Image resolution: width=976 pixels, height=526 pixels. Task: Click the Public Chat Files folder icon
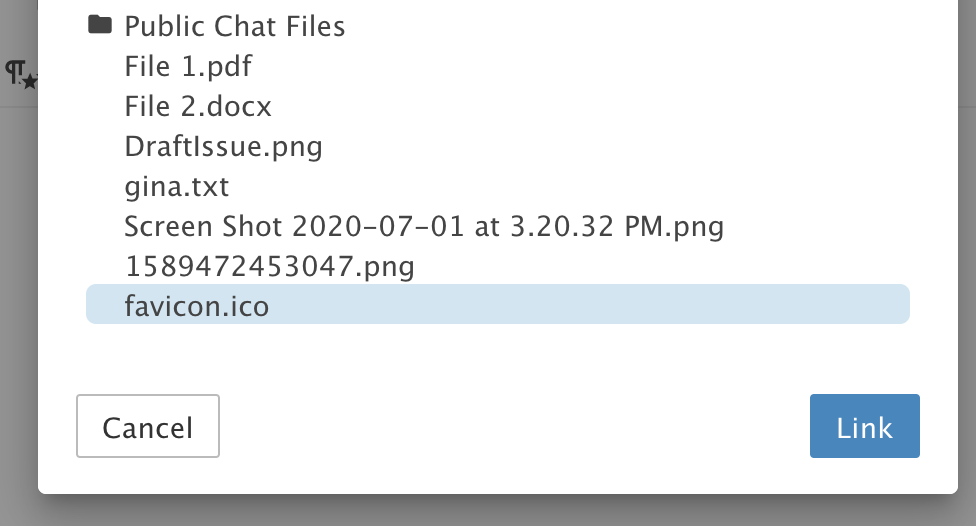tap(99, 25)
